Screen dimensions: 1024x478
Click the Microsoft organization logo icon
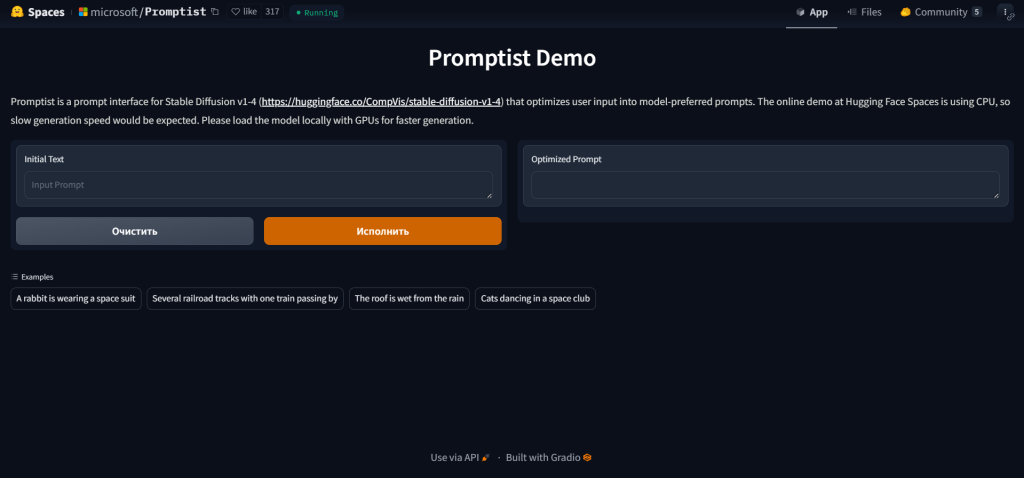point(83,12)
